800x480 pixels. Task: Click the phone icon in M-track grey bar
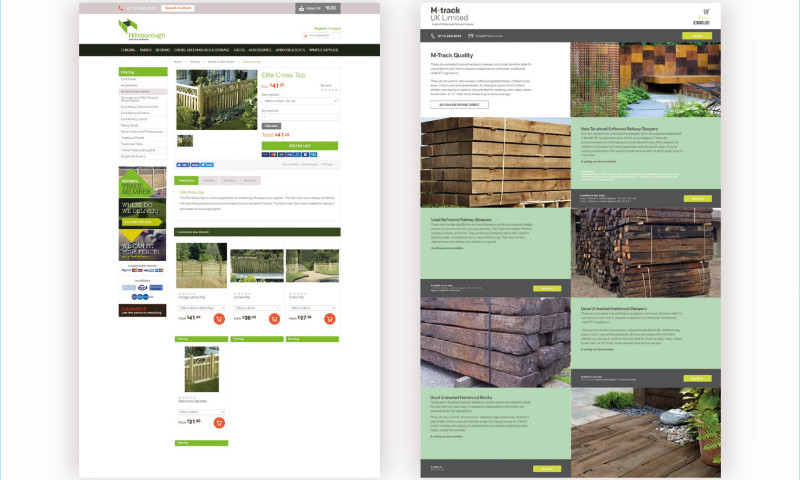[x=433, y=36]
